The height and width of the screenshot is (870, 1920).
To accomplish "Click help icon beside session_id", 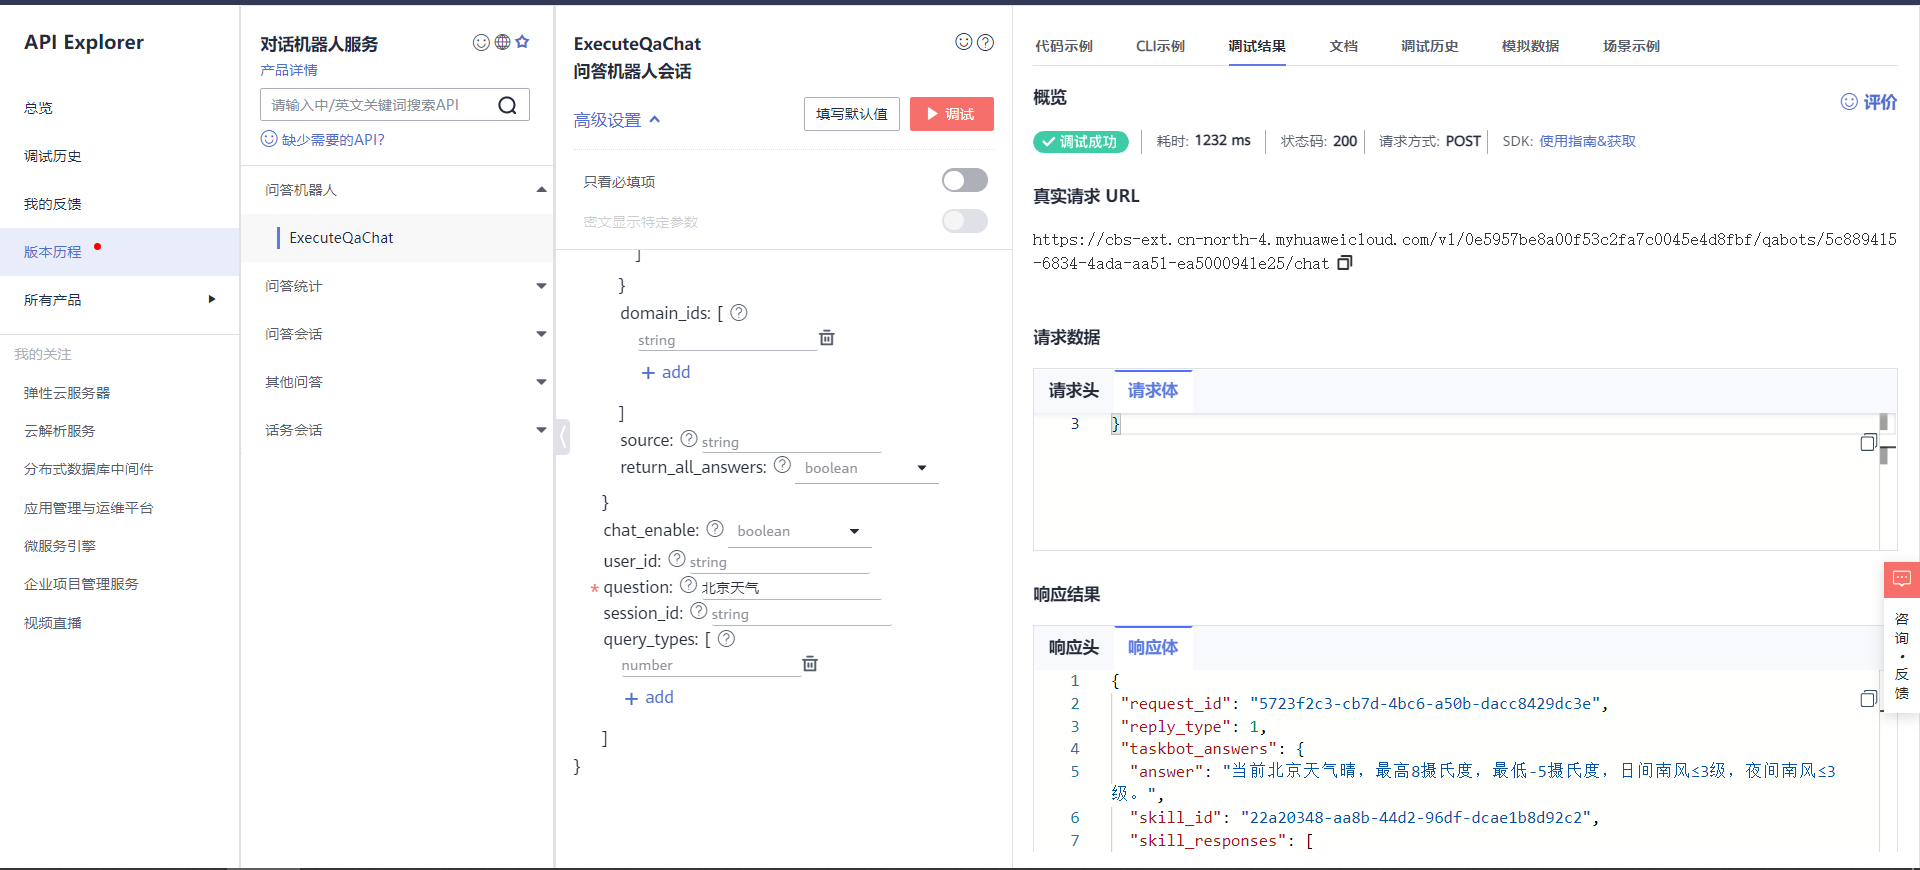I will pyautogui.click(x=699, y=611).
